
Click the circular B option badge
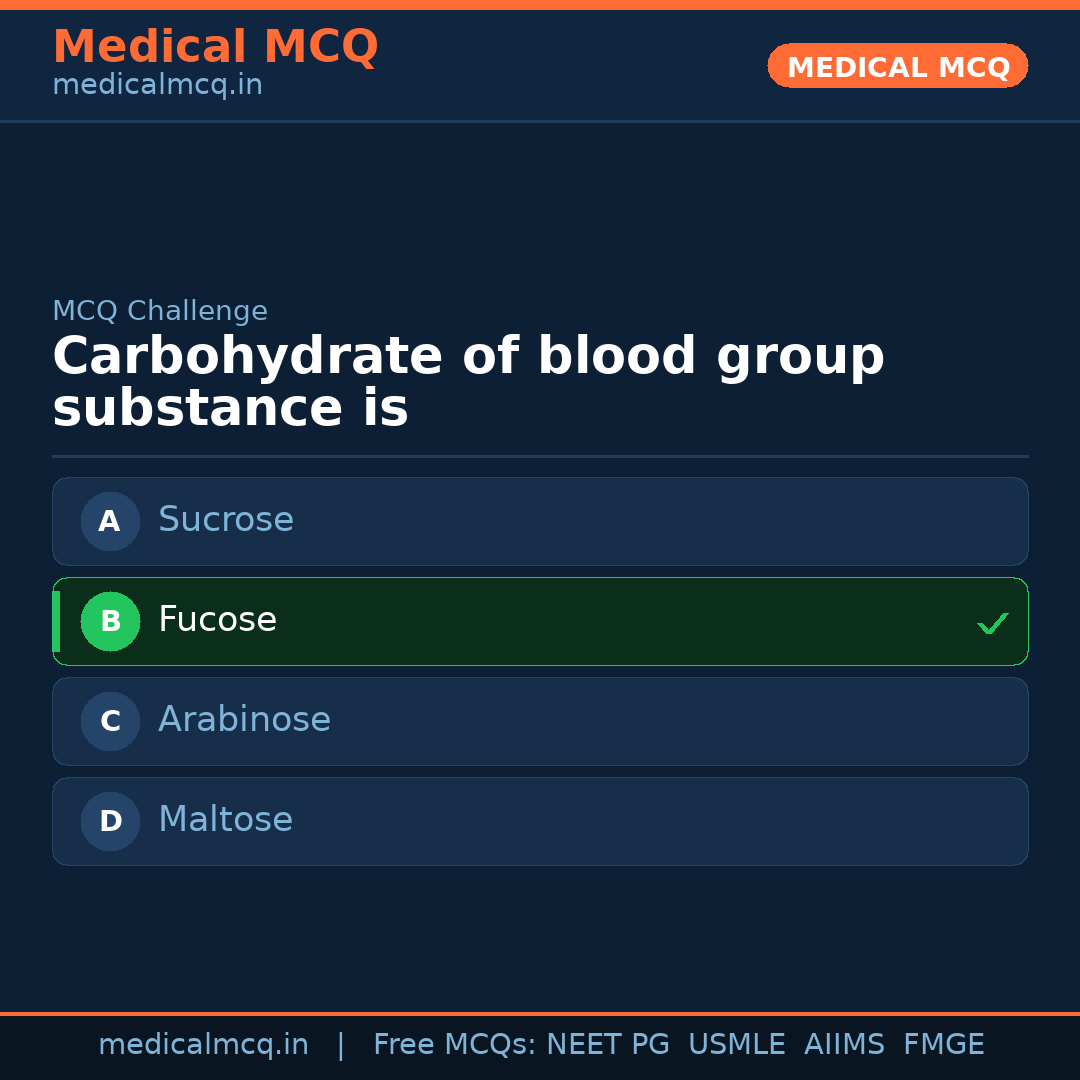click(110, 621)
